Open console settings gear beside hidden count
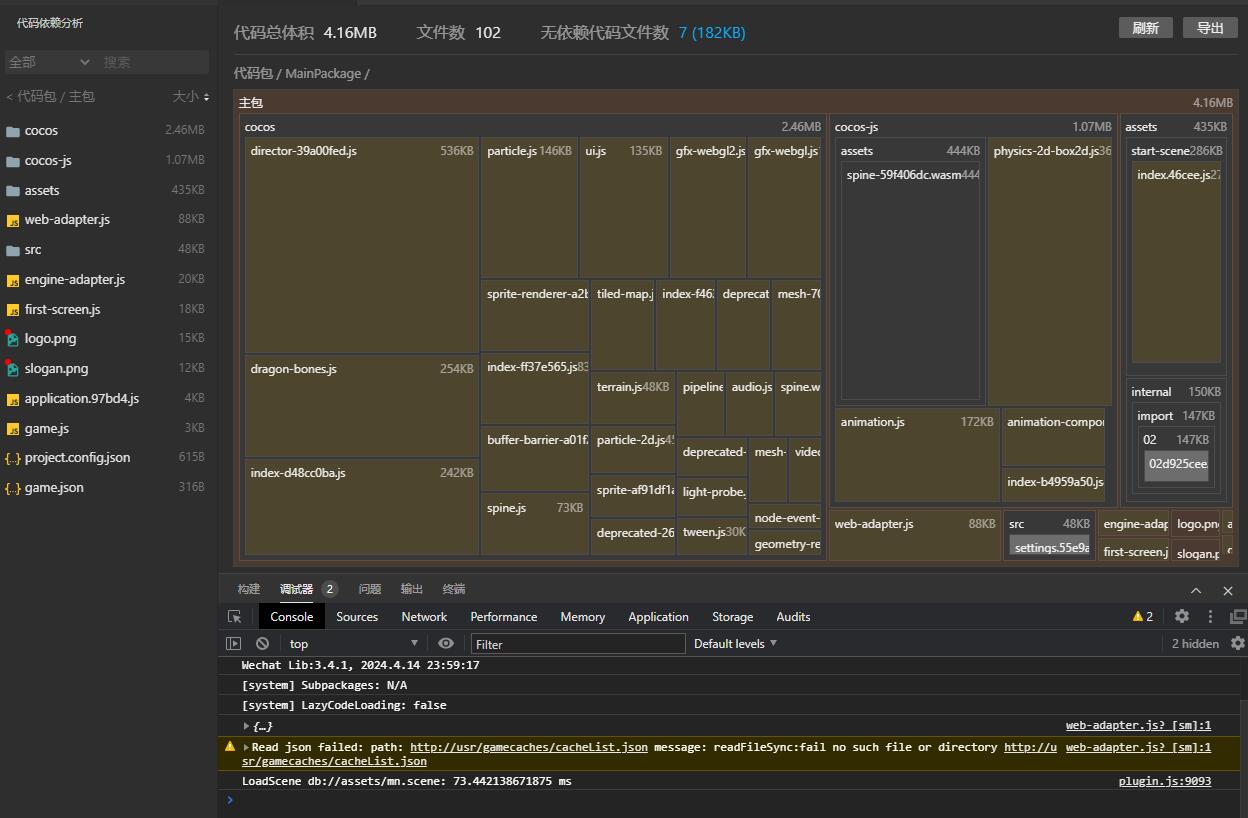 [1238, 644]
